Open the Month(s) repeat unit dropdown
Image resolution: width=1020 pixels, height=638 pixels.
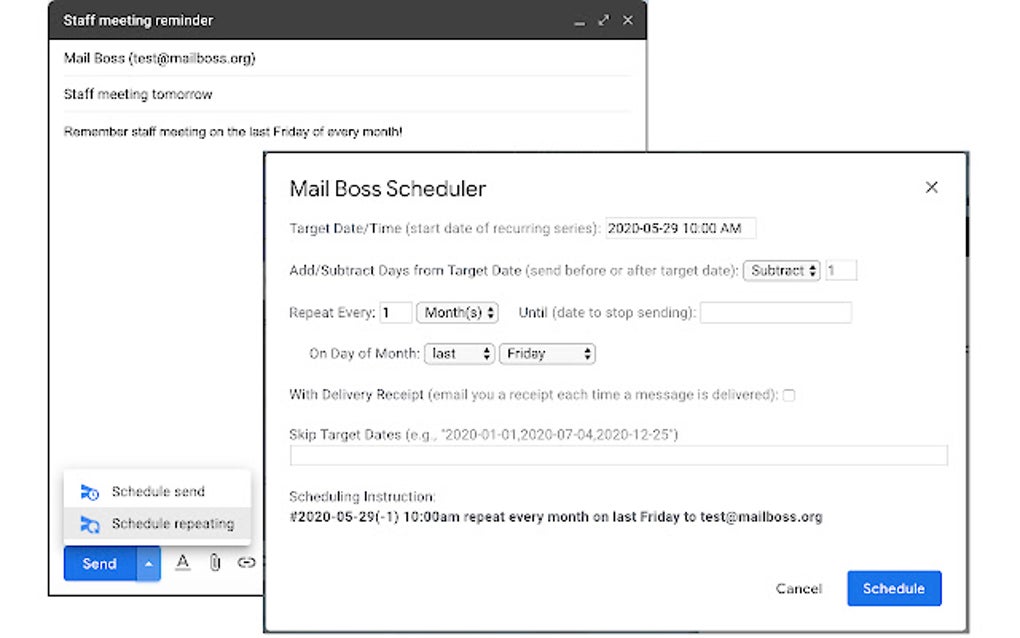click(x=457, y=312)
